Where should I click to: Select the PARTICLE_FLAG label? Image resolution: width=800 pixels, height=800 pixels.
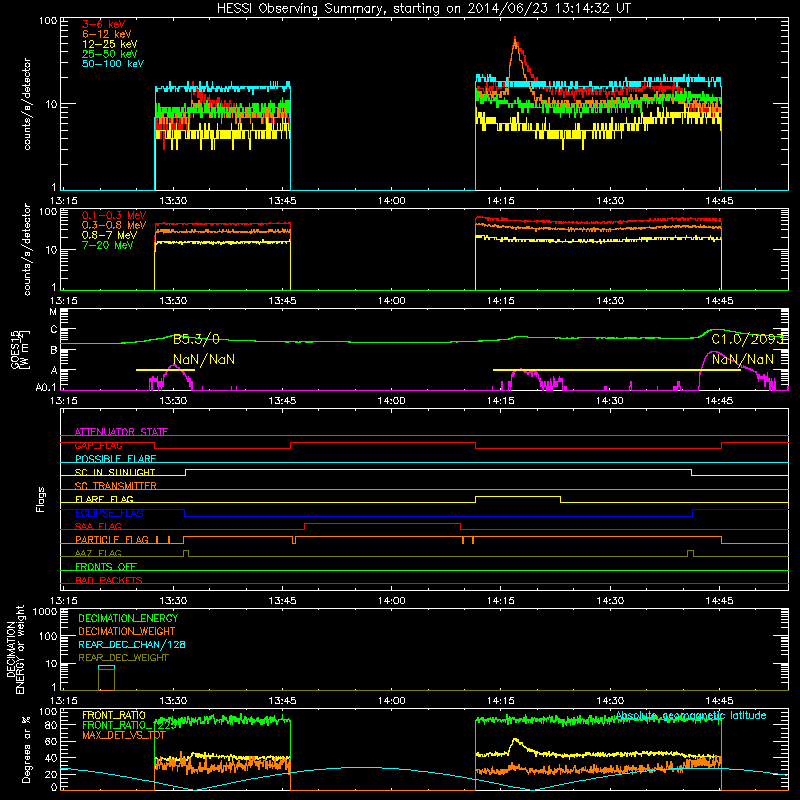click(112, 540)
